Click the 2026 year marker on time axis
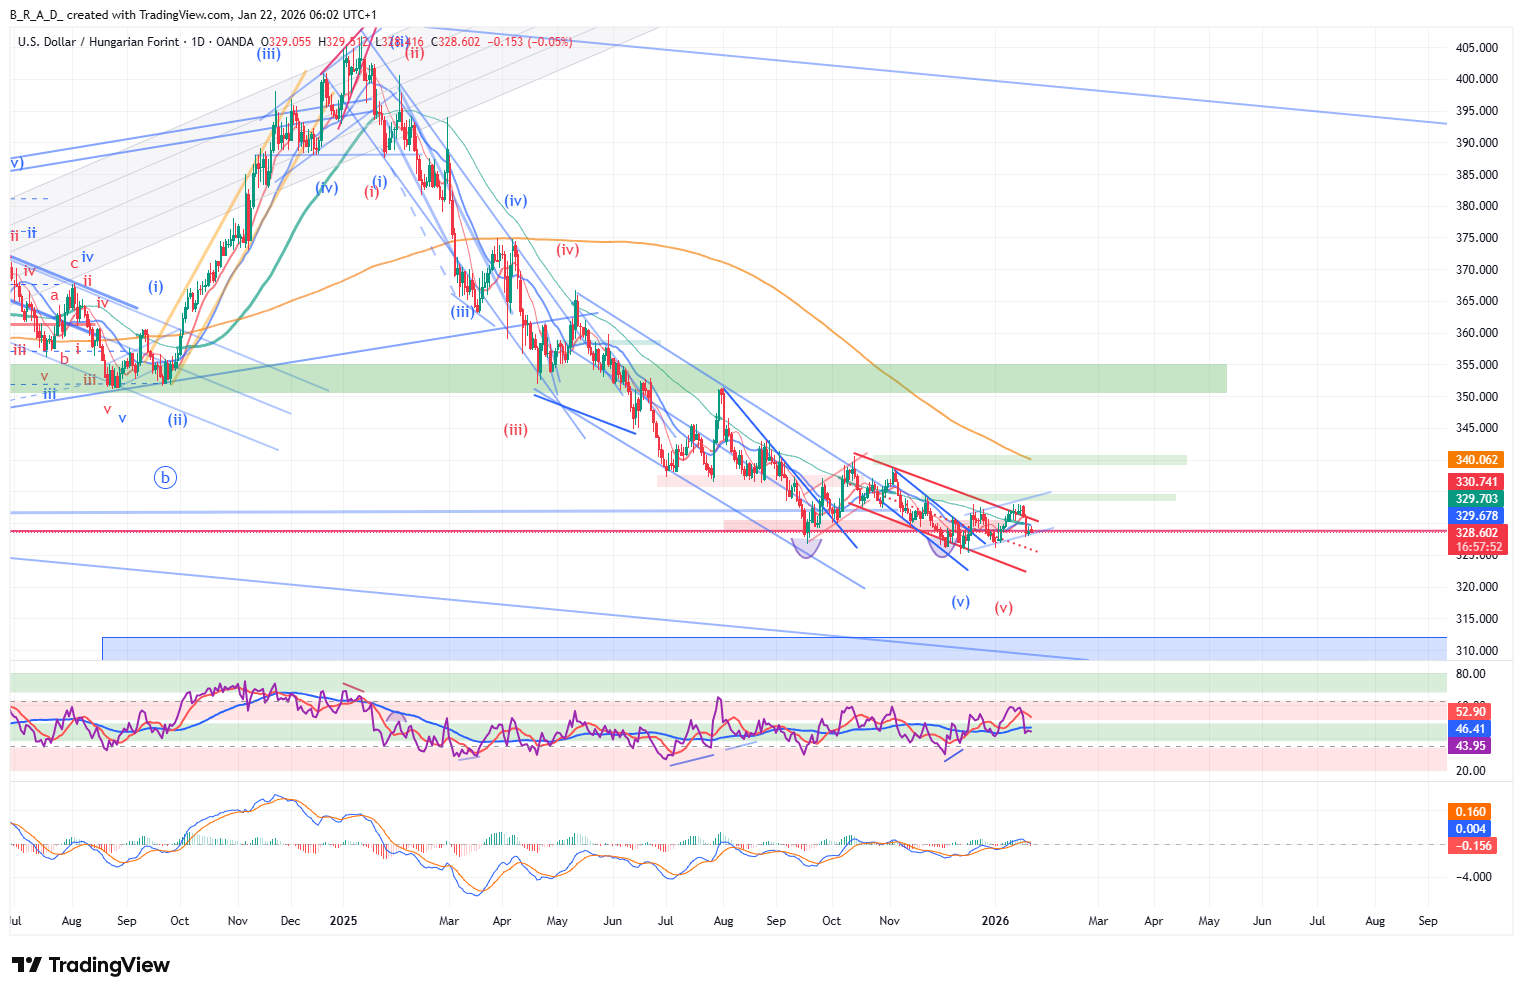The height and width of the screenshot is (995, 1523). [x=995, y=921]
